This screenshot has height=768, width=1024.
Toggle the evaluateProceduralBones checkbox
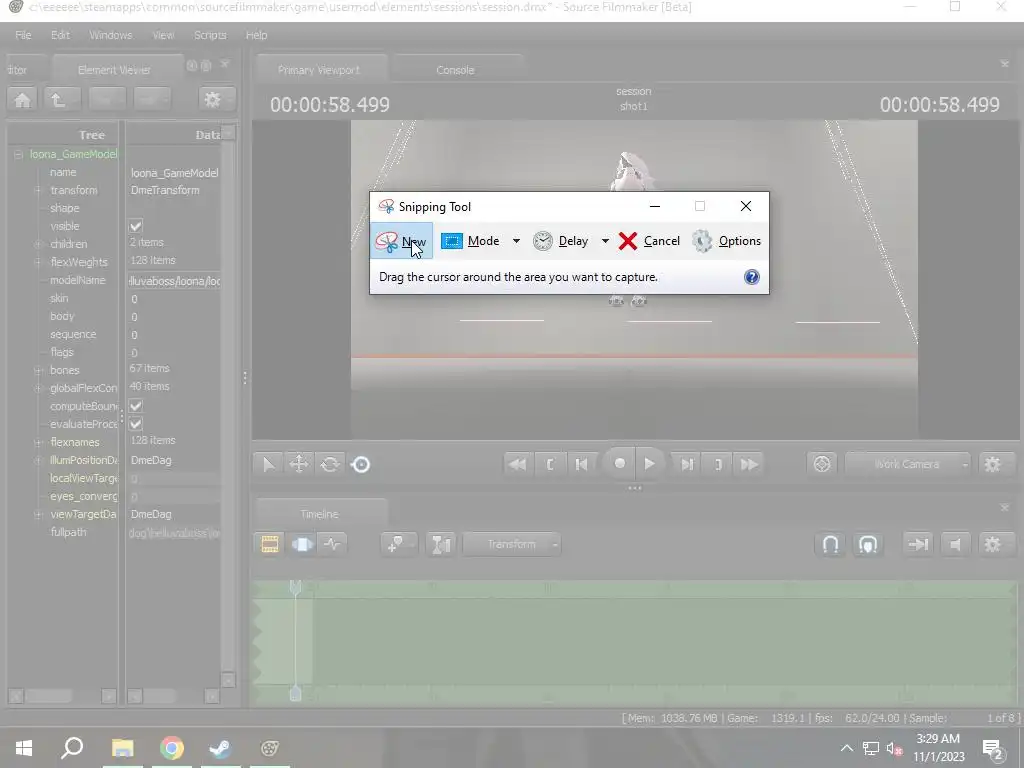136,424
